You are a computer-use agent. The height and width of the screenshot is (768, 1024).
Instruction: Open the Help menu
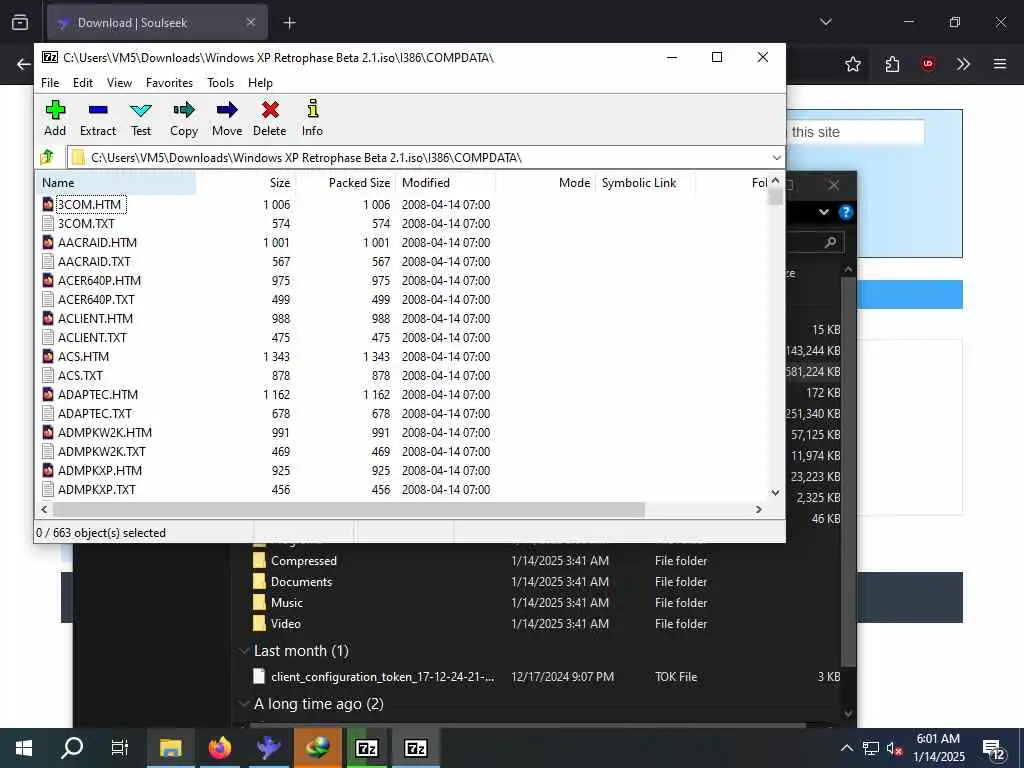click(x=260, y=83)
